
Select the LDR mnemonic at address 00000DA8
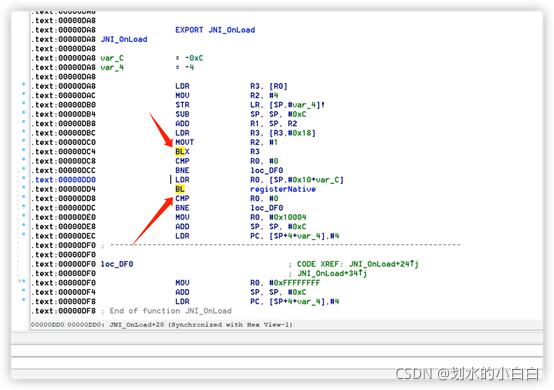coord(182,86)
